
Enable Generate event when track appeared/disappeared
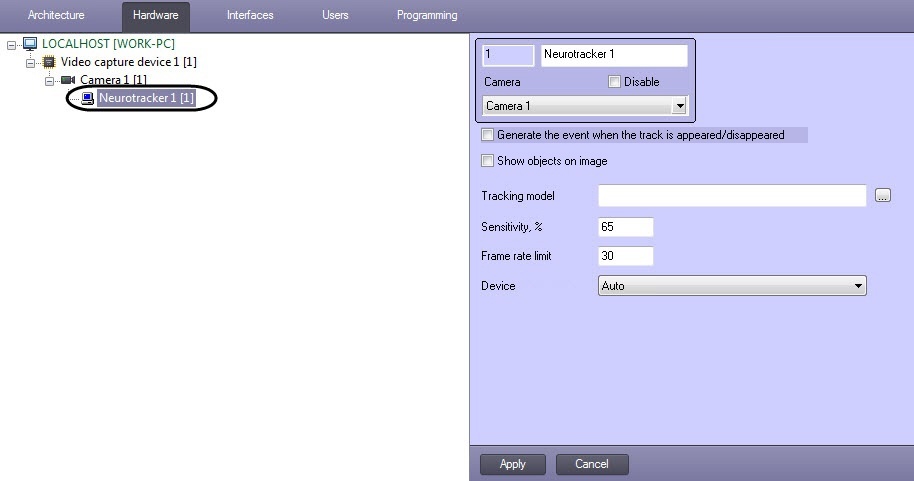pyautogui.click(x=488, y=135)
